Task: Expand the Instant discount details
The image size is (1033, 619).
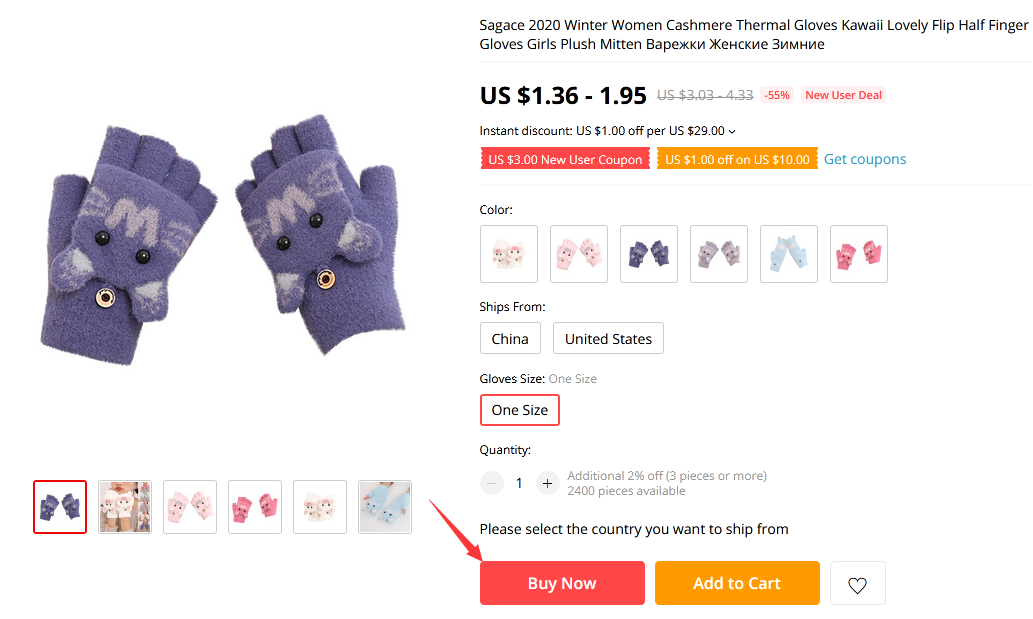Action: click(732, 131)
